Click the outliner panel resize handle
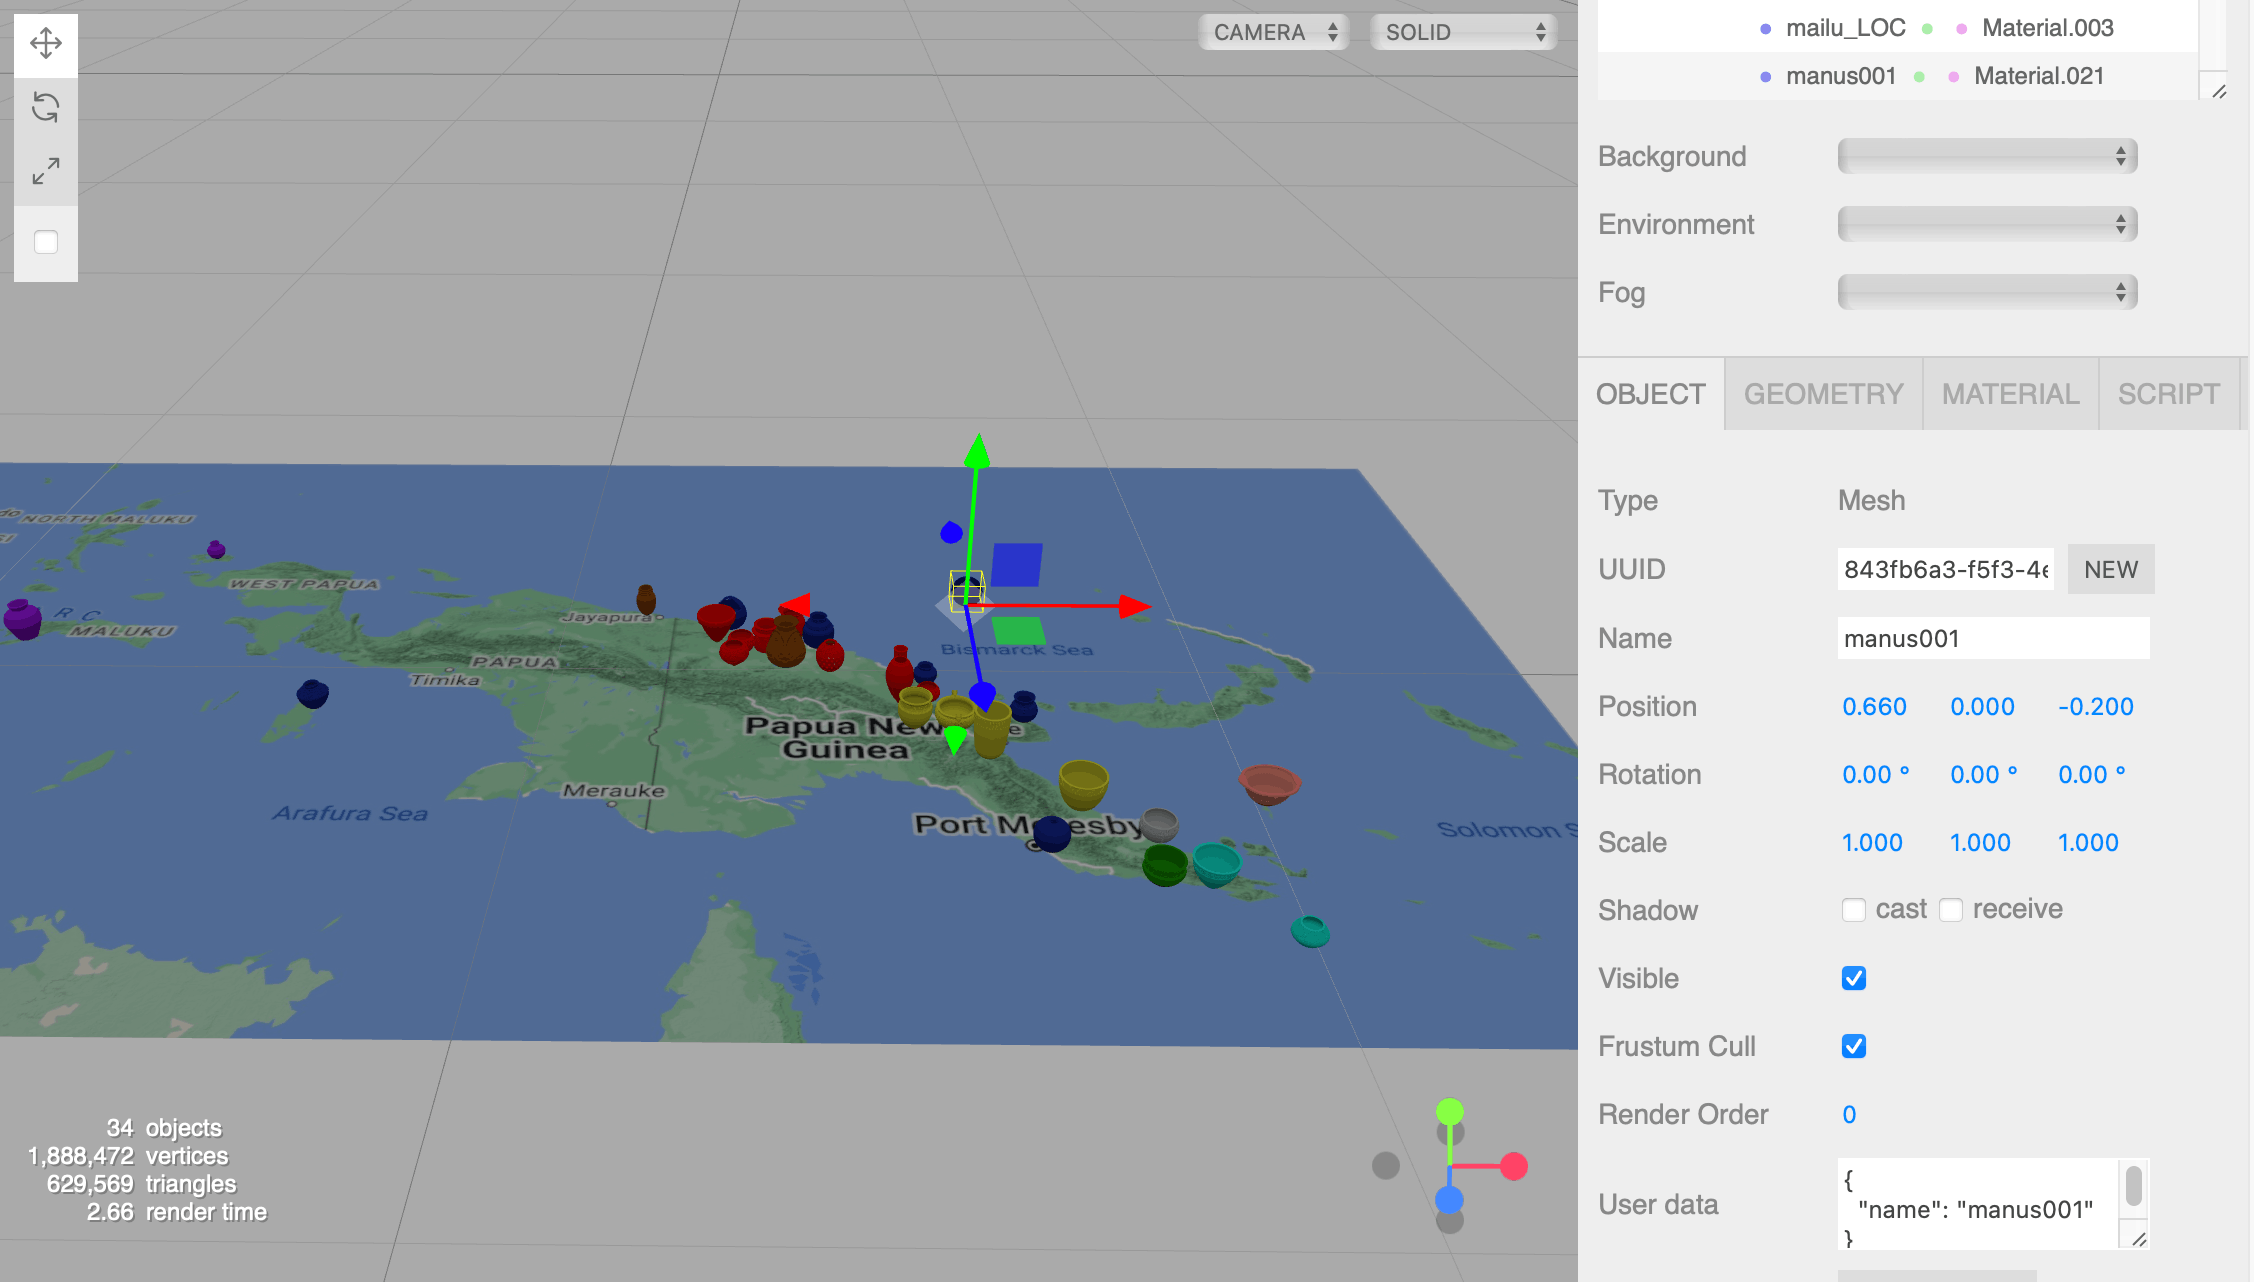 coord(2219,91)
